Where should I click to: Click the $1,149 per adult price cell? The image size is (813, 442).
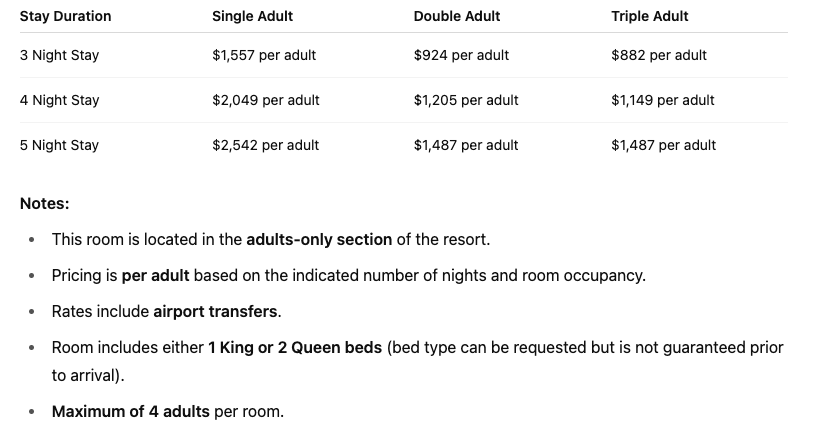coord(663,100)
